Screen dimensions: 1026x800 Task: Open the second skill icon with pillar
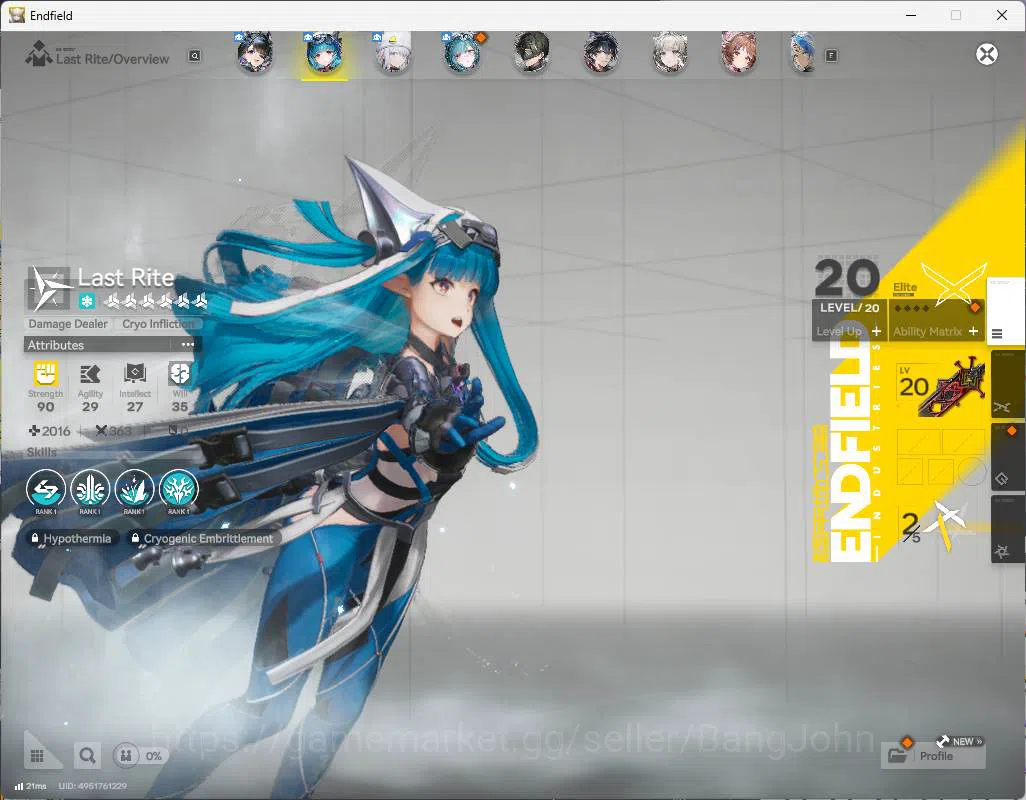point(90,490)
